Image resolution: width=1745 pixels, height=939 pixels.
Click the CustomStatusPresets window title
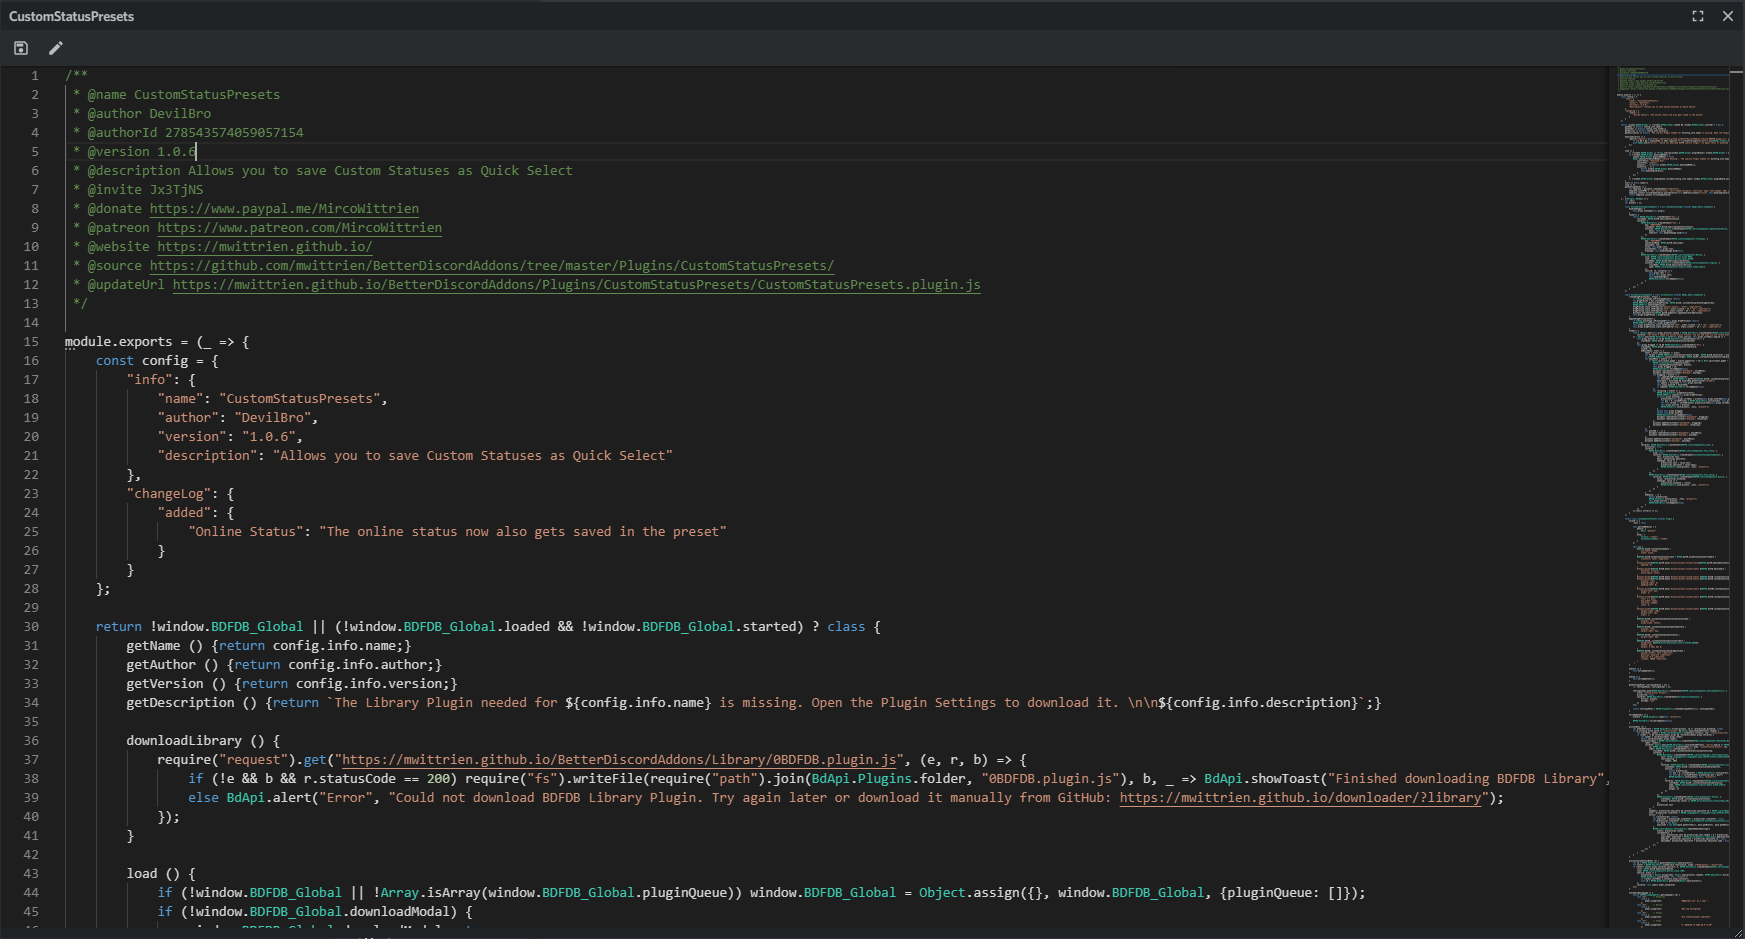pos(71,16)
